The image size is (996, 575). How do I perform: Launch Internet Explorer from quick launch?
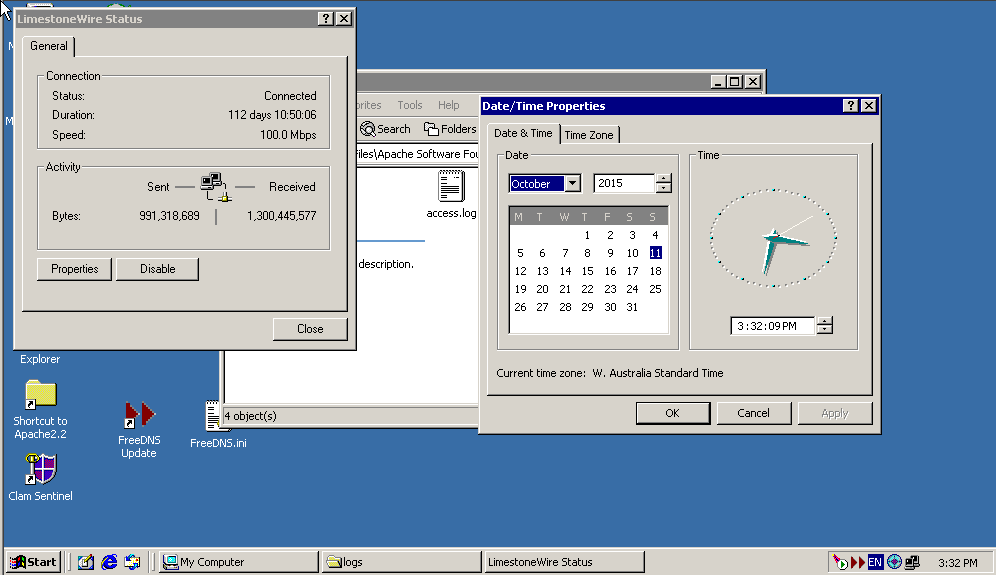109,562
